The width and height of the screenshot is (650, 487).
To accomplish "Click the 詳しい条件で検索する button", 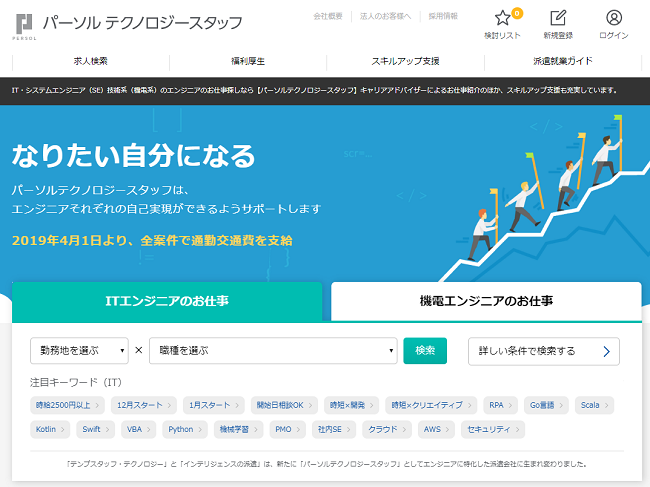I will [x=543, y=351].
